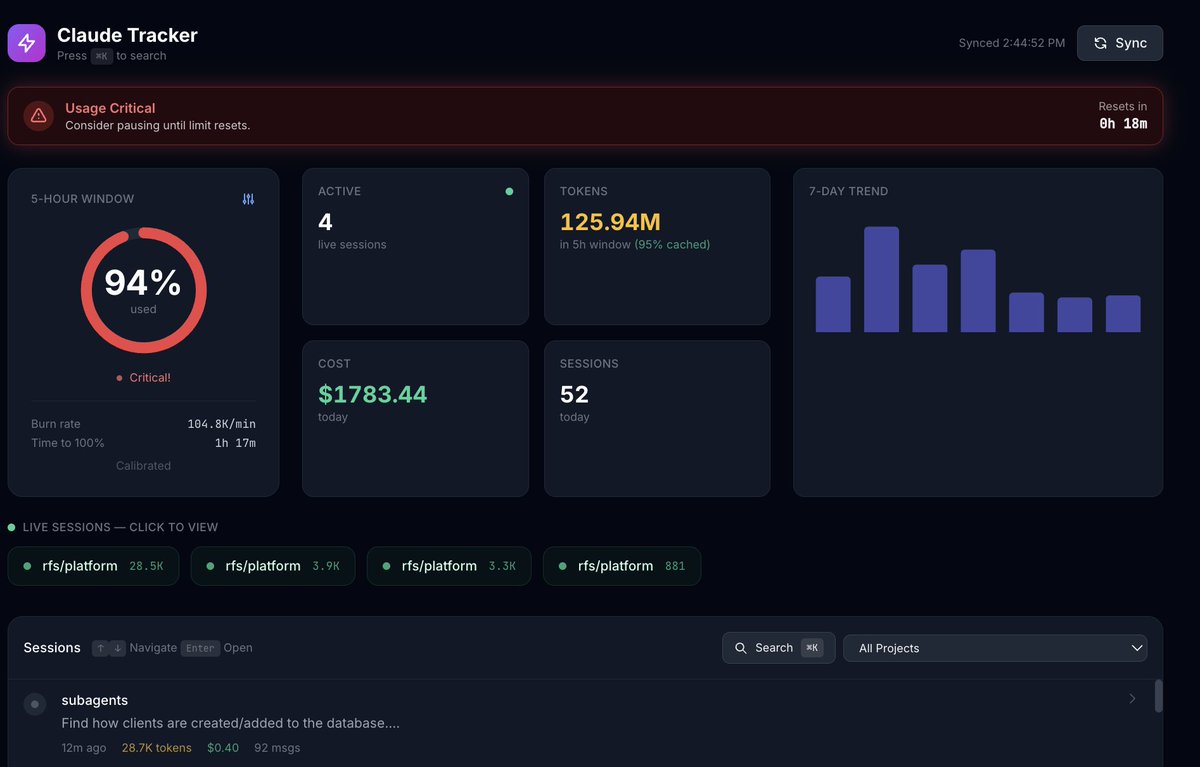
Task: Click the 52 sessions today value
Action: coord(574,394)
